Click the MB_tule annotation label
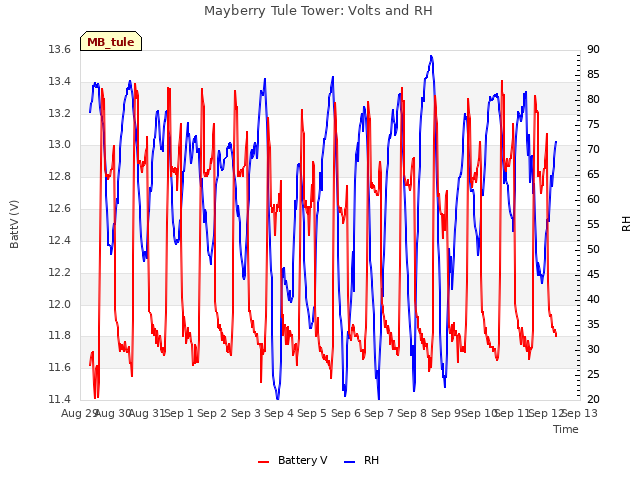This screenshot has width=640, height=480. coord(111,42)
